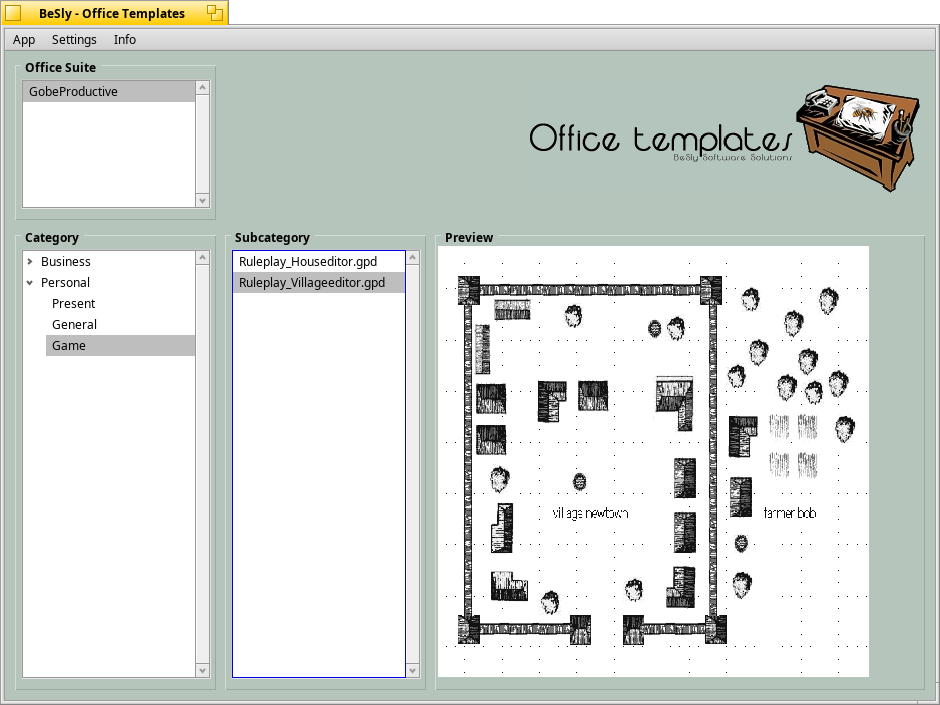Open the Settings menu
Image resolution: width=940 pixels, height=705 pixels.
tap(74, 40)
